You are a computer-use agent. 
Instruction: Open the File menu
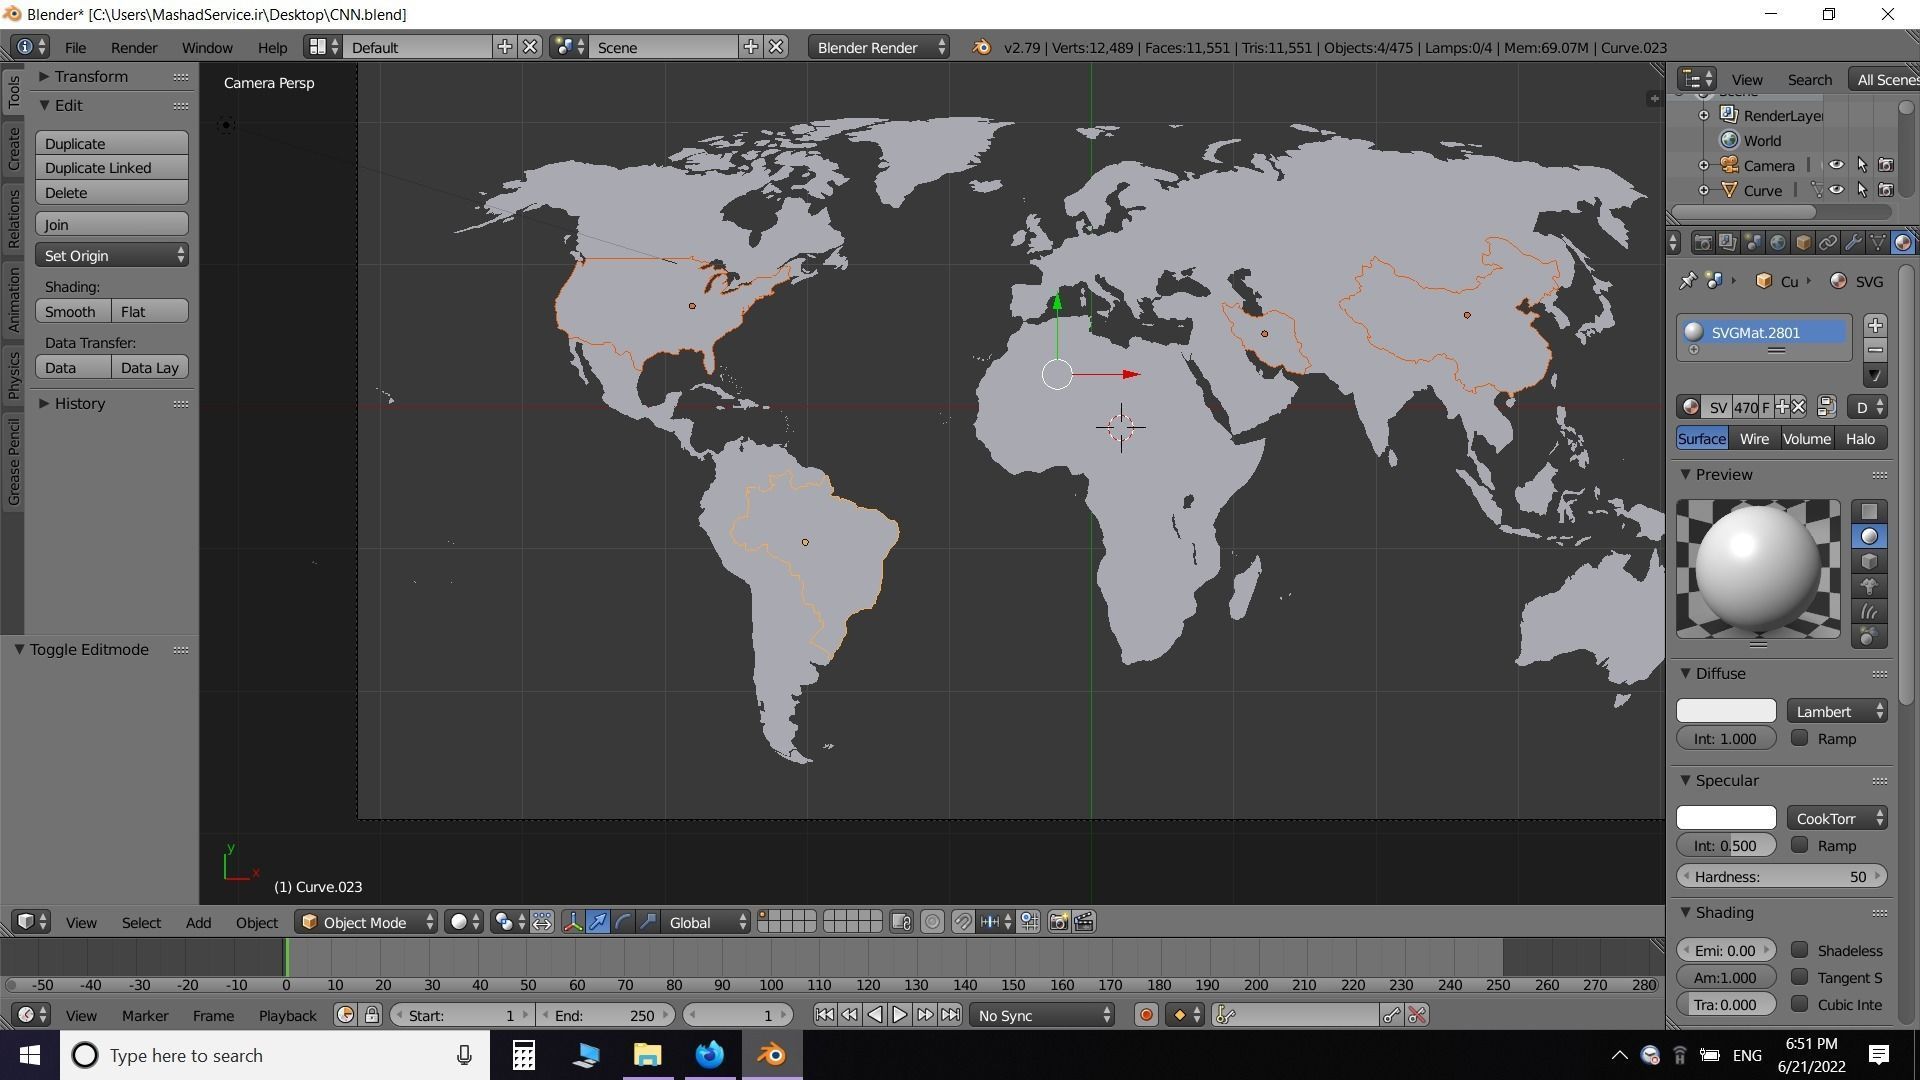click(75, 47)
